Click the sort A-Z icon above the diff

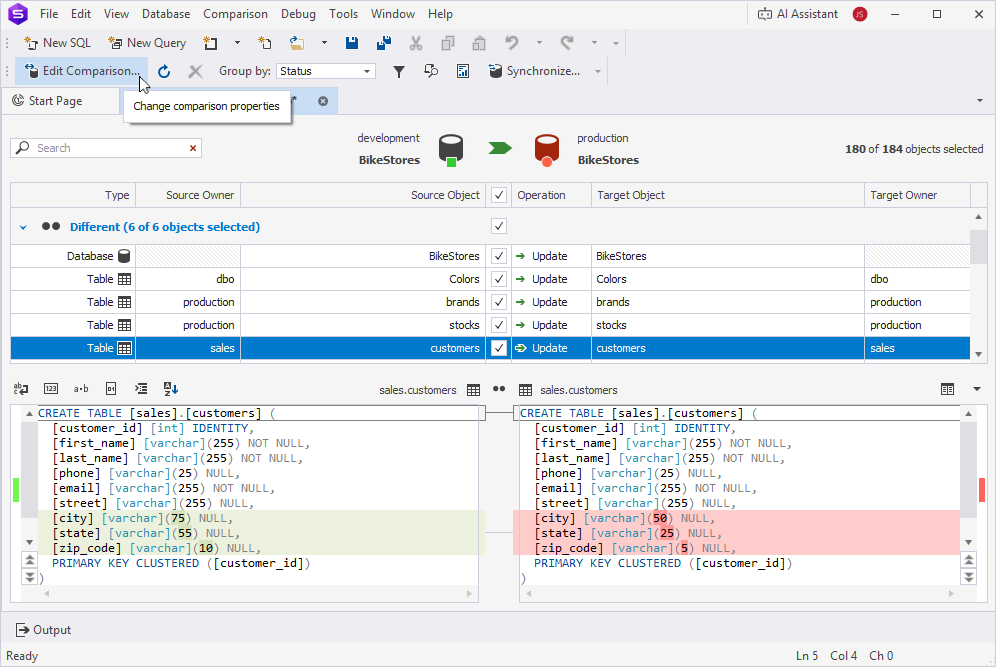pos(170,388)
